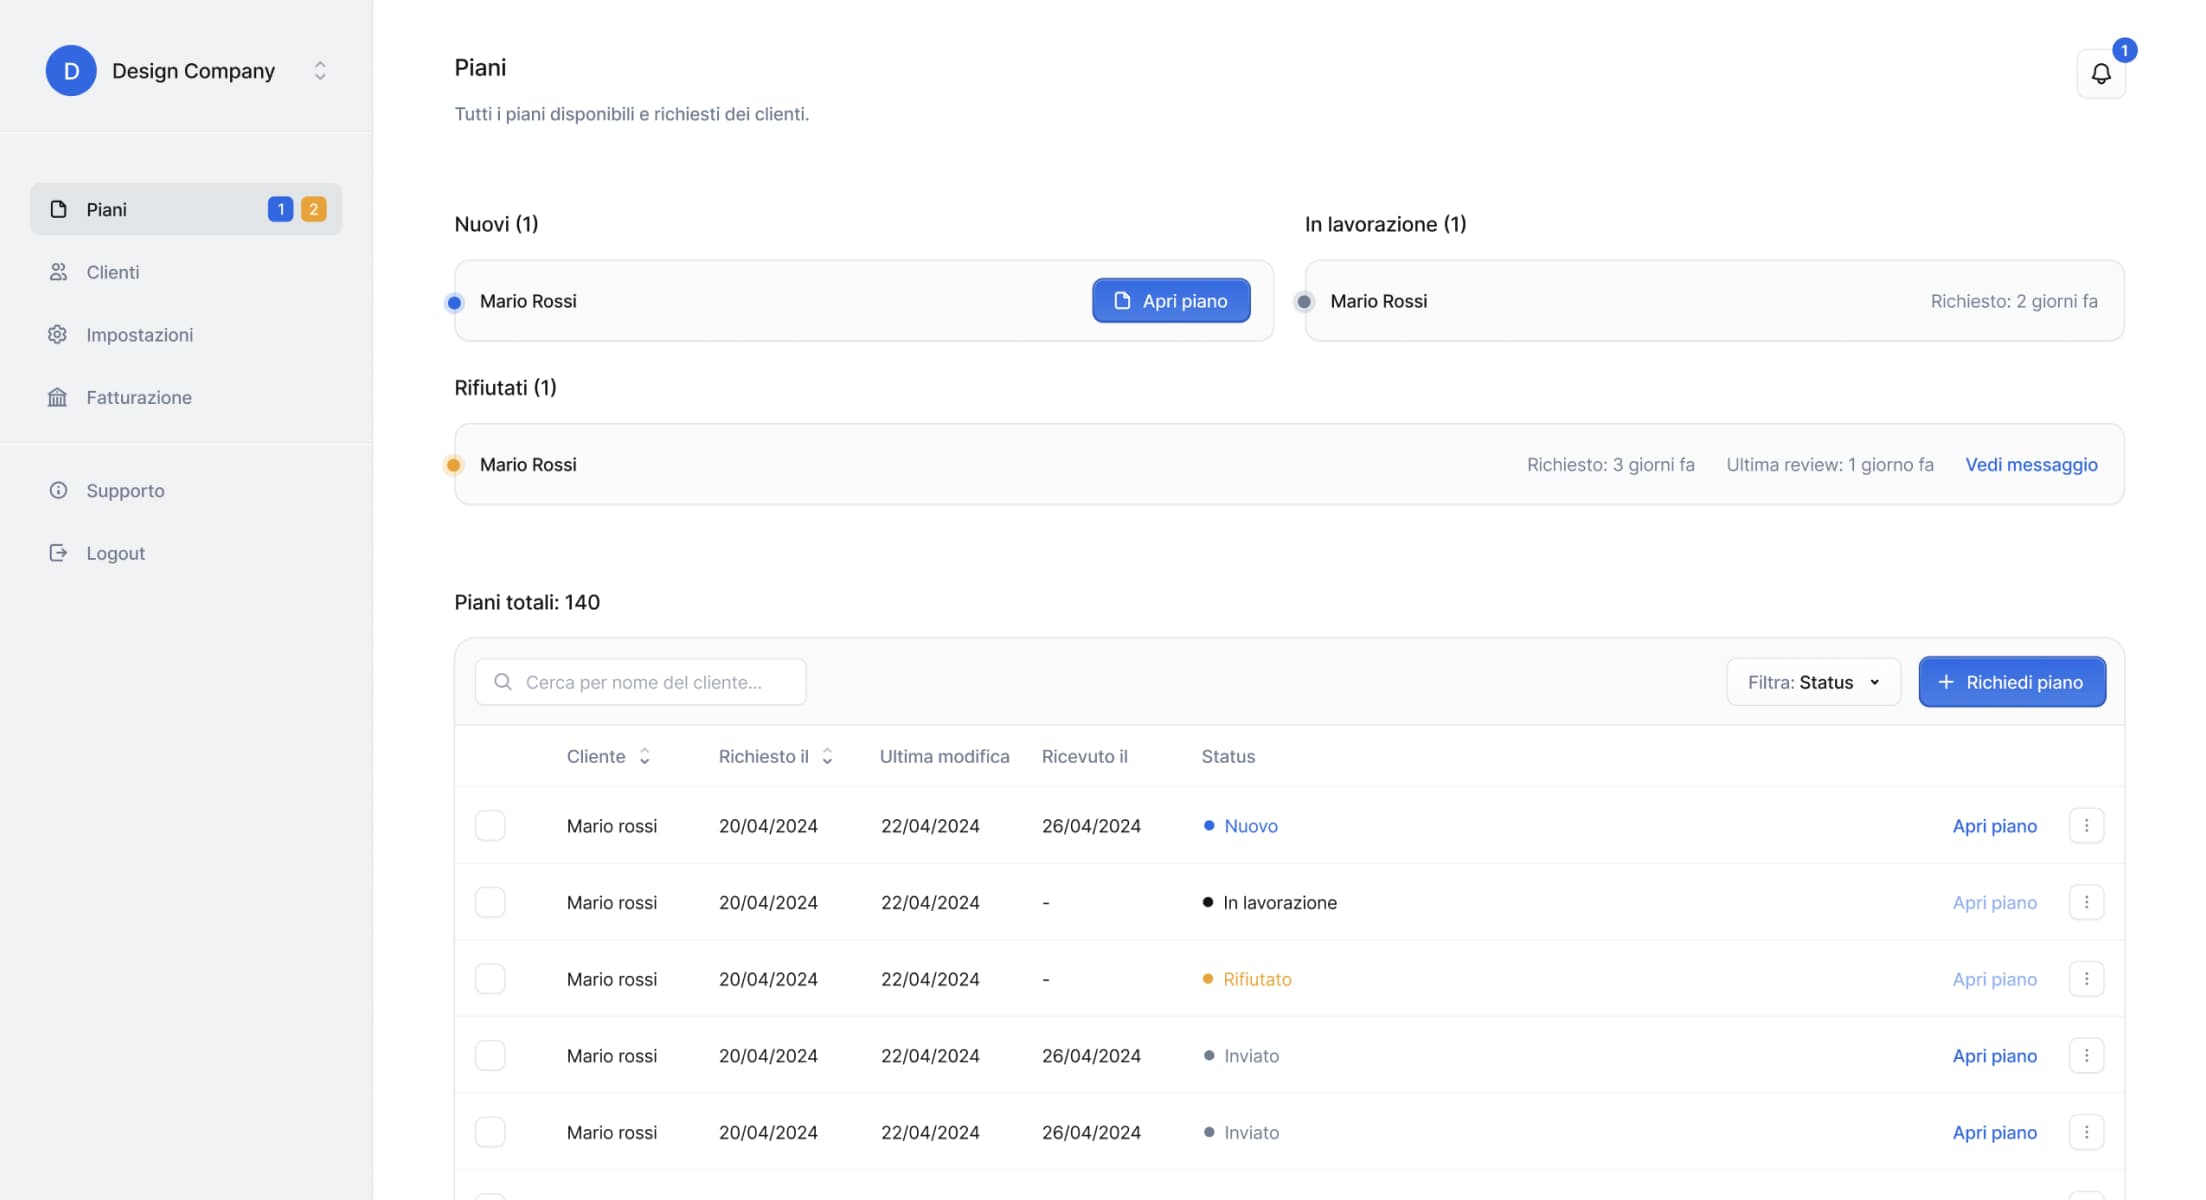Image resolution: width=2206 pixels, height=1200 pixels.
Task: Open Impostazioni in the sidebar
Action: click(139, 335)
